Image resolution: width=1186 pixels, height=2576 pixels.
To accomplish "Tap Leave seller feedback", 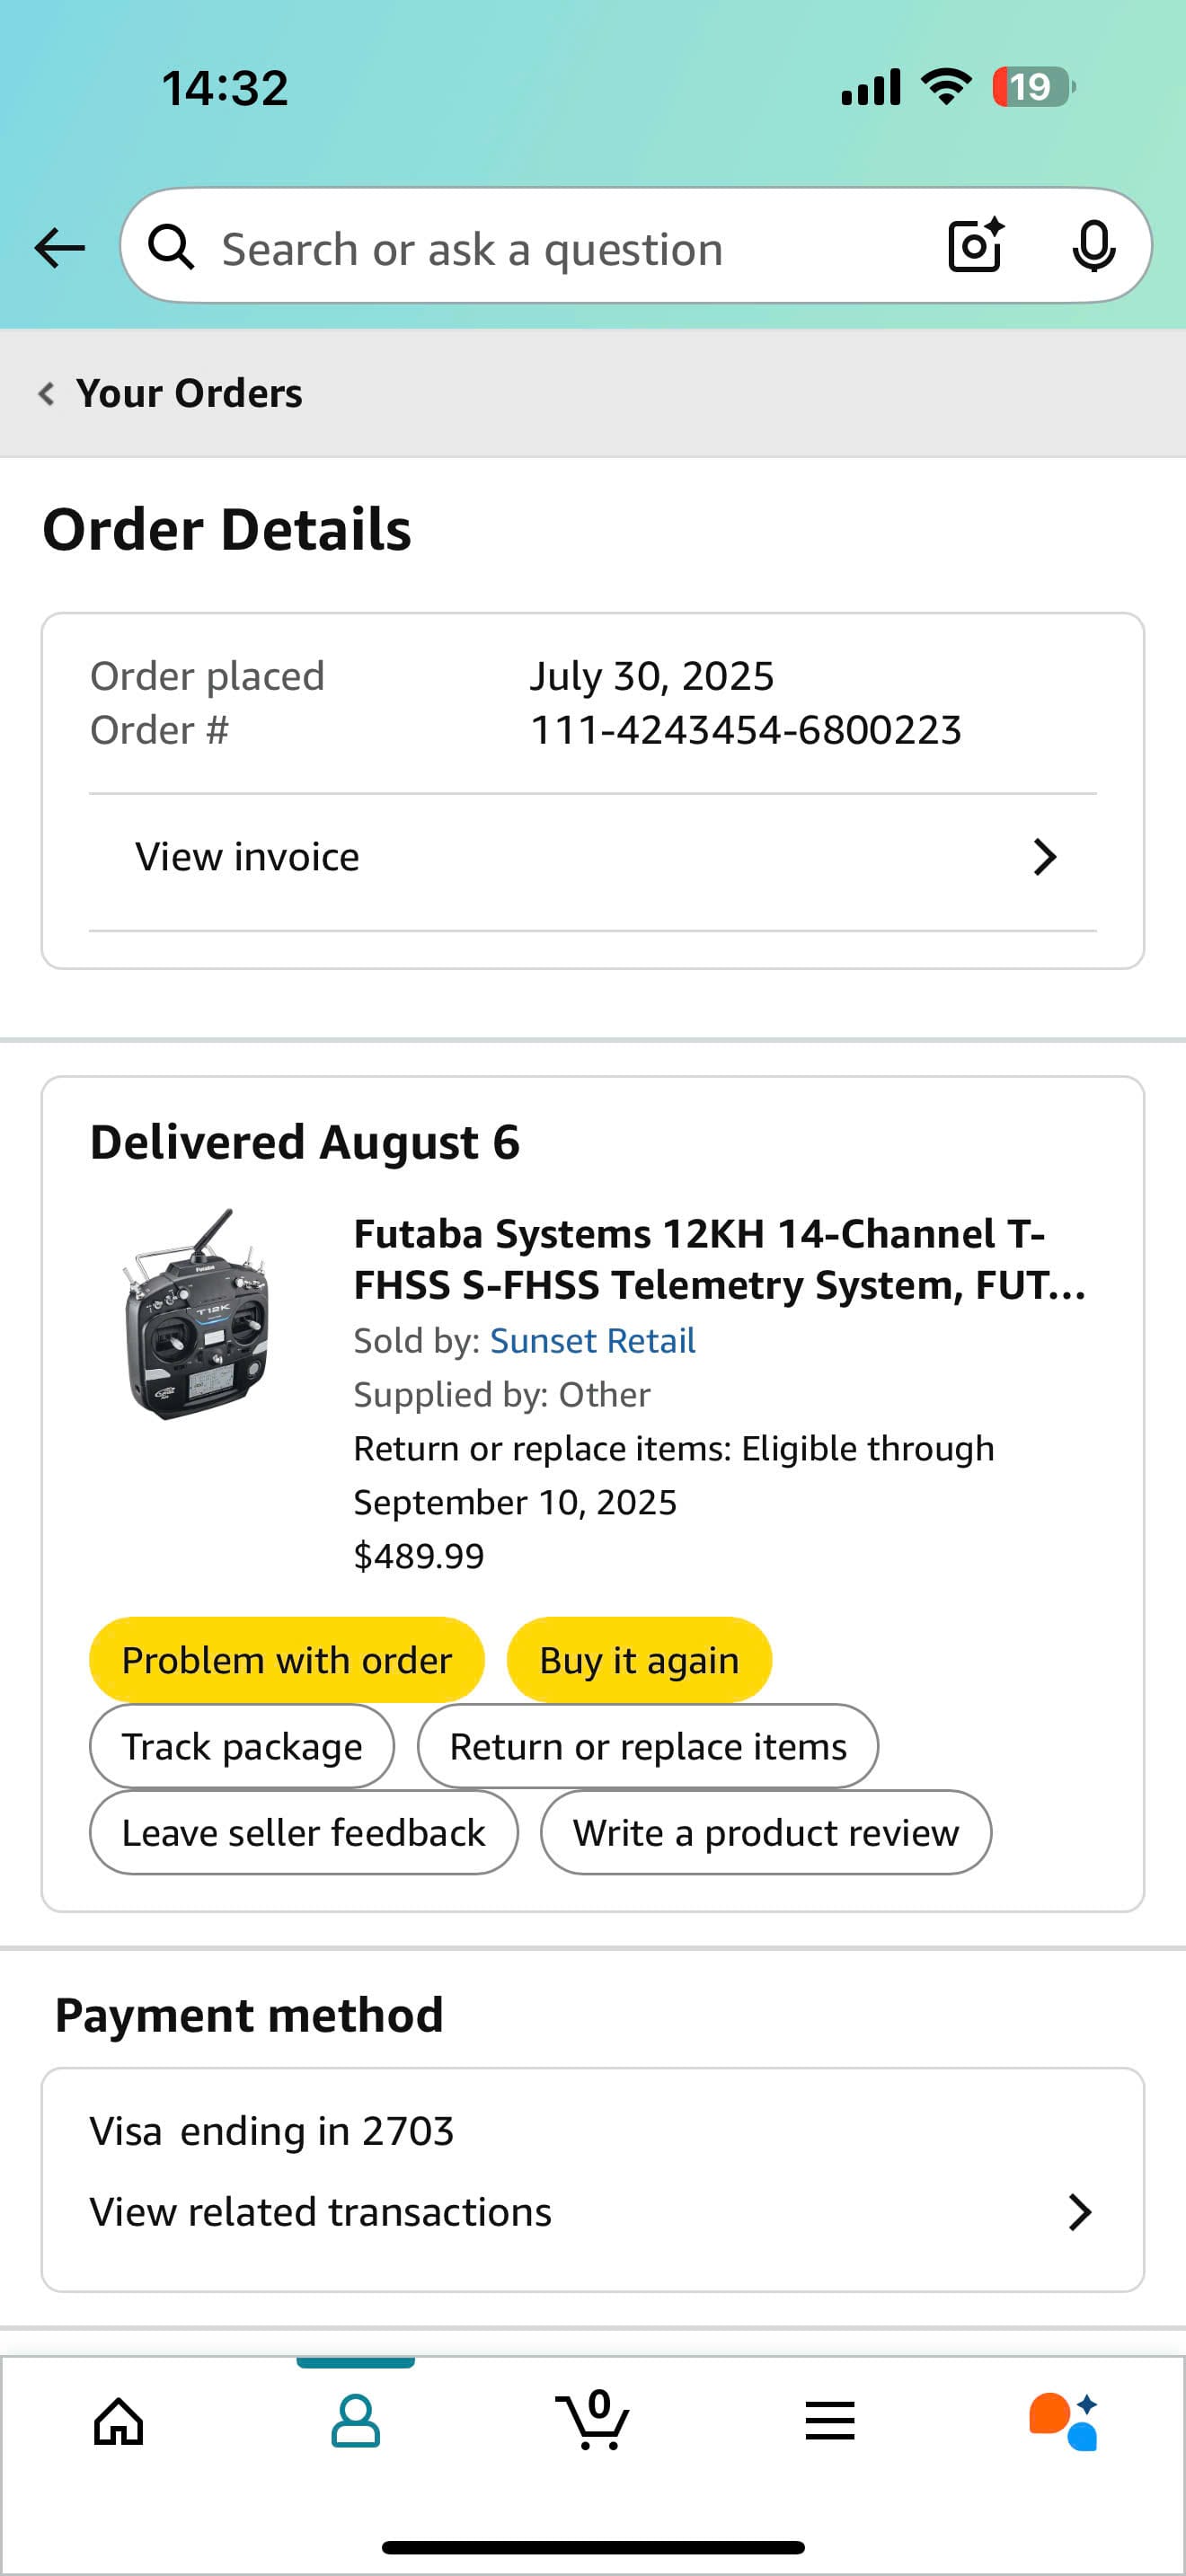I will [x=304, y=1833].
